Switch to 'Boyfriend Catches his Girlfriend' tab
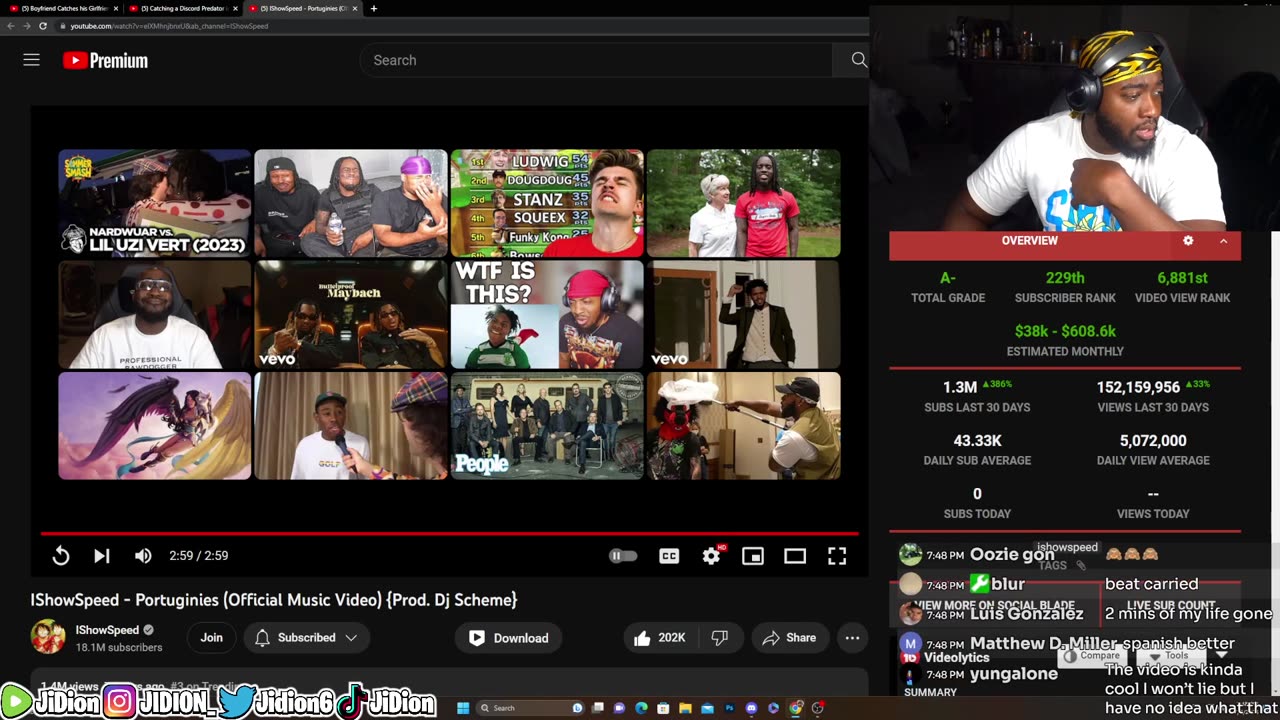 pos(62,8)
